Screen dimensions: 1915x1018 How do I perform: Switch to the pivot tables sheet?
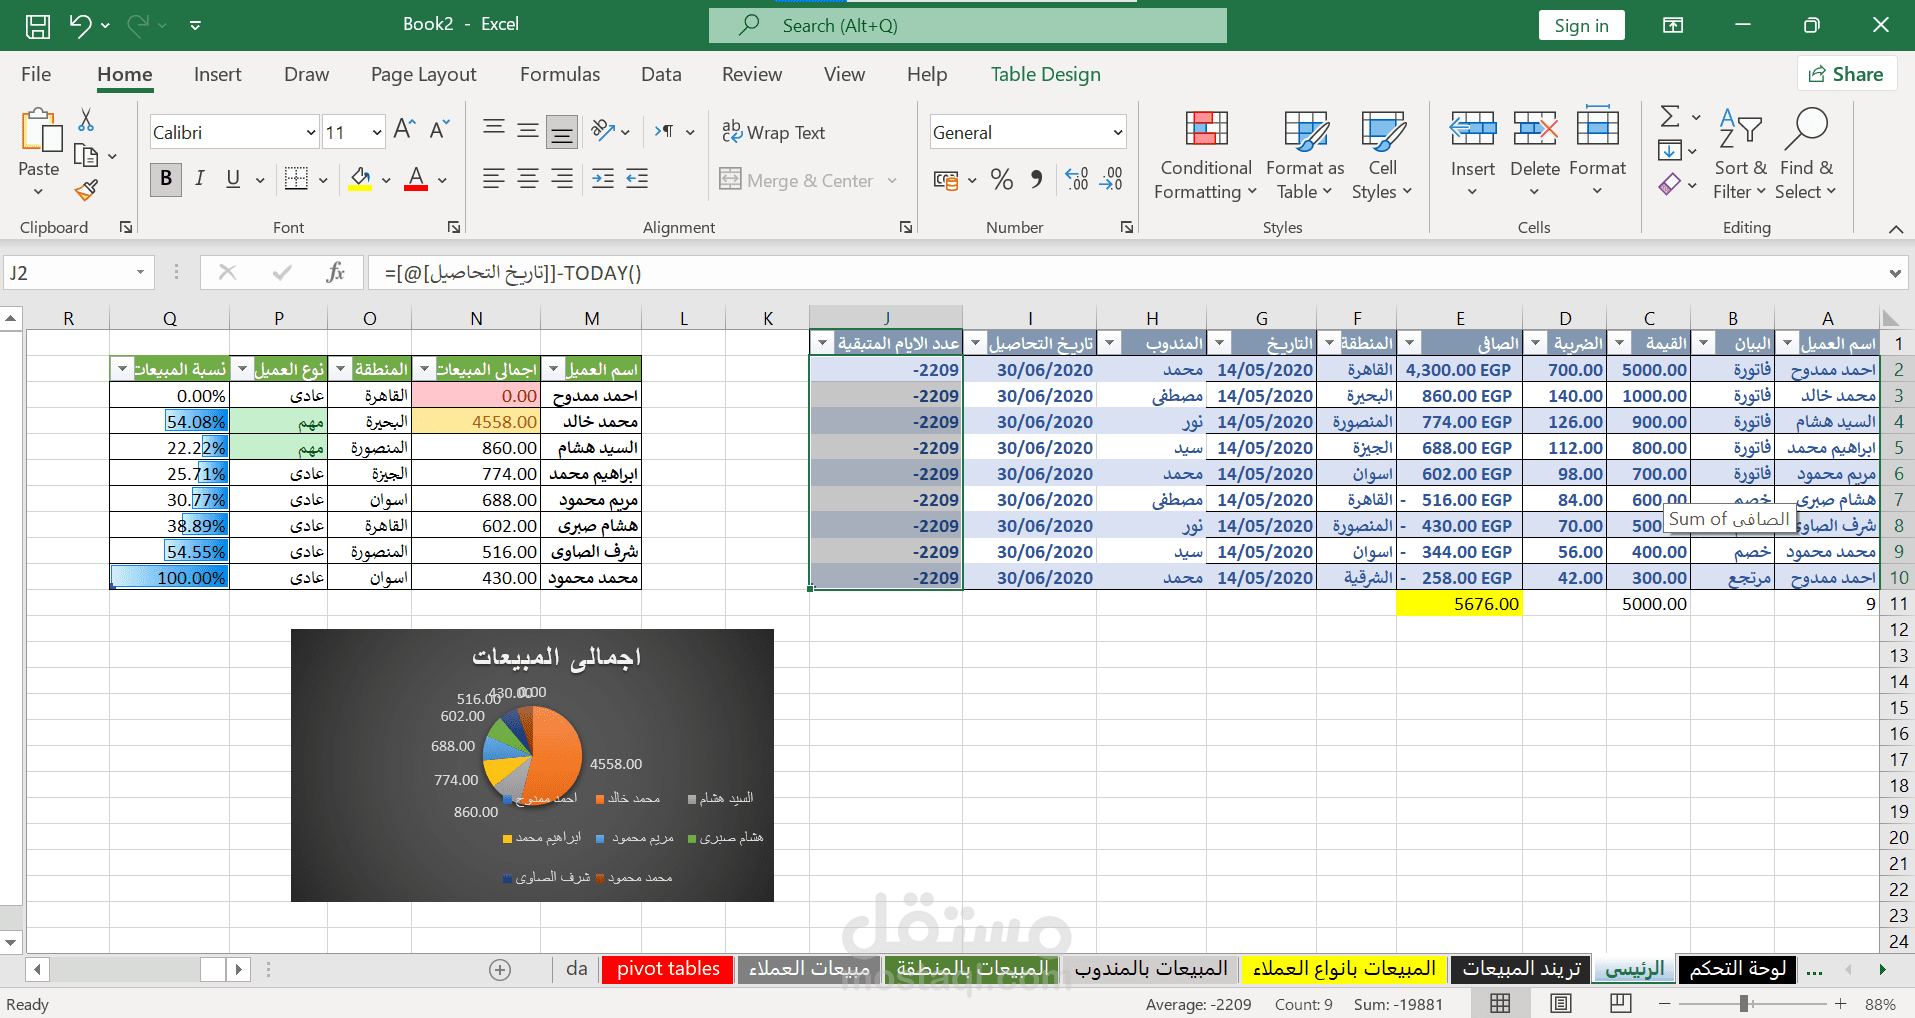[668, 969]
